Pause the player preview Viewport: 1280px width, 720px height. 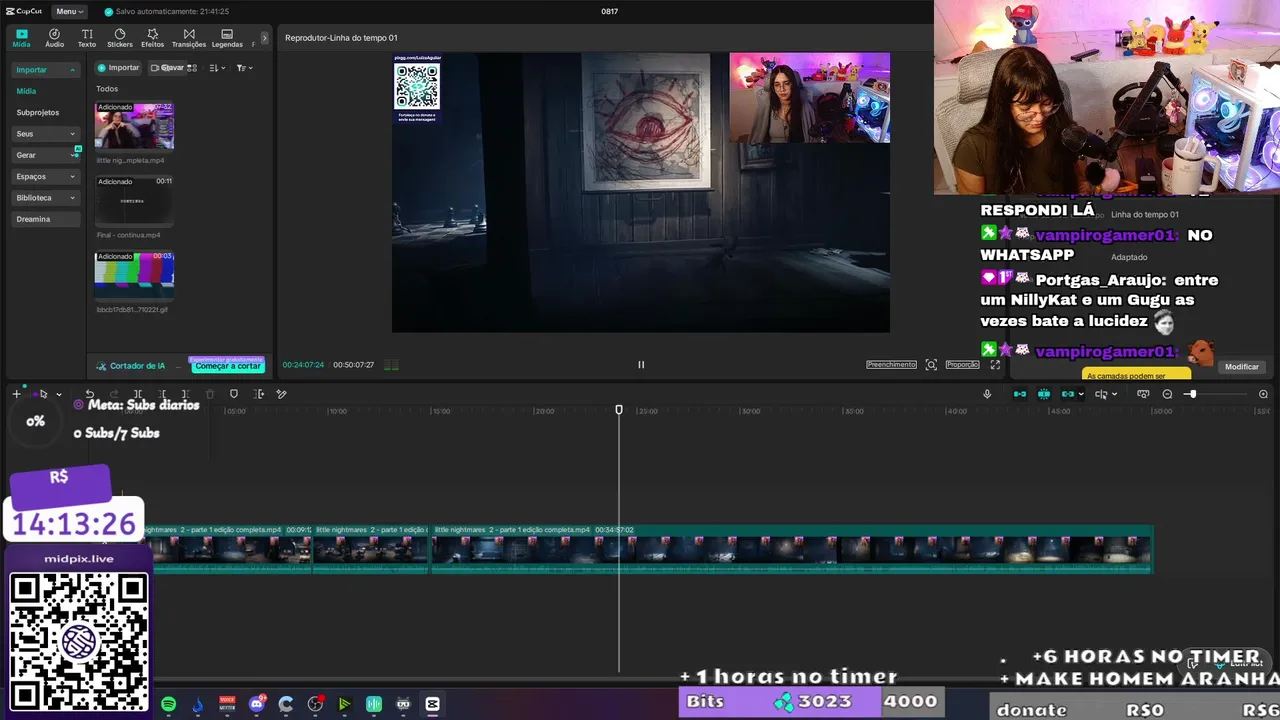pos(641,365)
